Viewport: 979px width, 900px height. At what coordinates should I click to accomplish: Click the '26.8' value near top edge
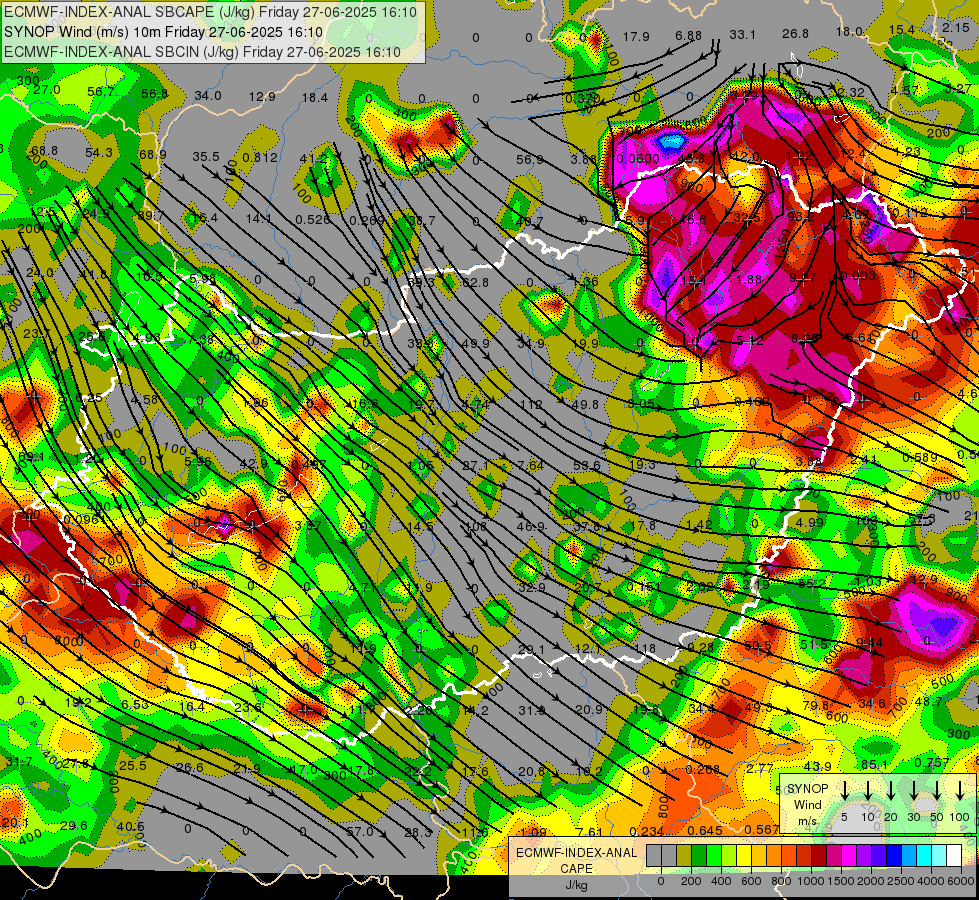795,34
